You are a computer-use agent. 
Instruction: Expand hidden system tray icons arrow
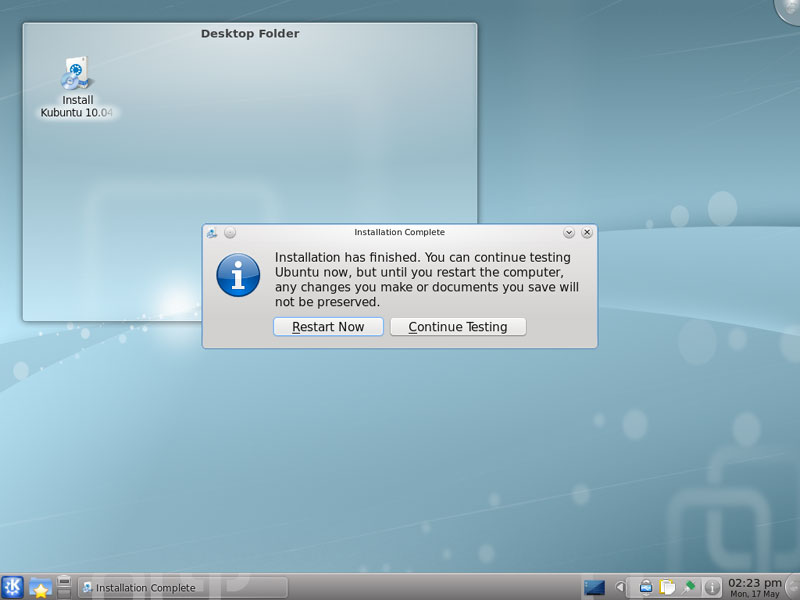pyautogui.click(x=620, y=587)
